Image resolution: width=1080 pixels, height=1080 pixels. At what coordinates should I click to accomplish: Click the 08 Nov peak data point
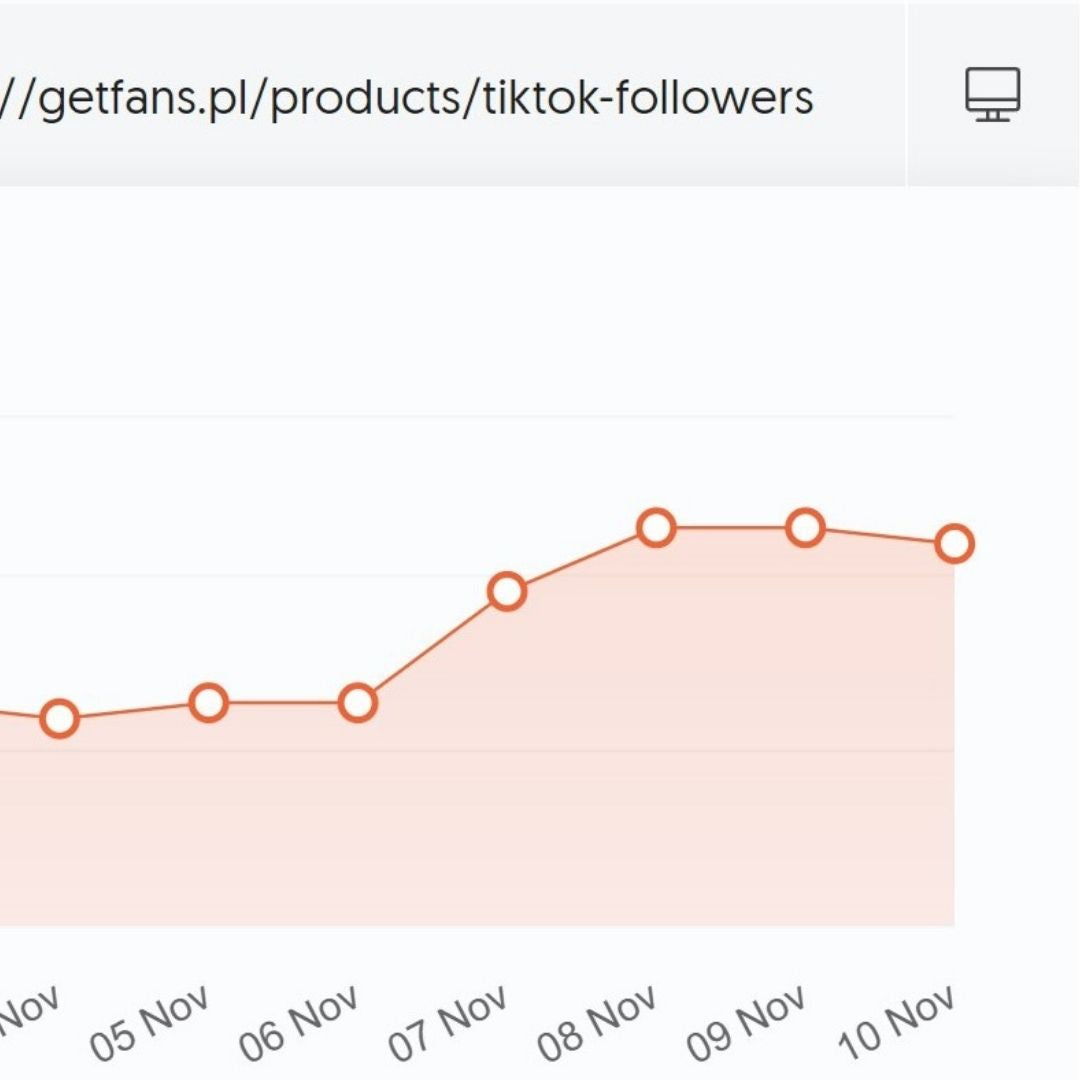tap(656, 527)
